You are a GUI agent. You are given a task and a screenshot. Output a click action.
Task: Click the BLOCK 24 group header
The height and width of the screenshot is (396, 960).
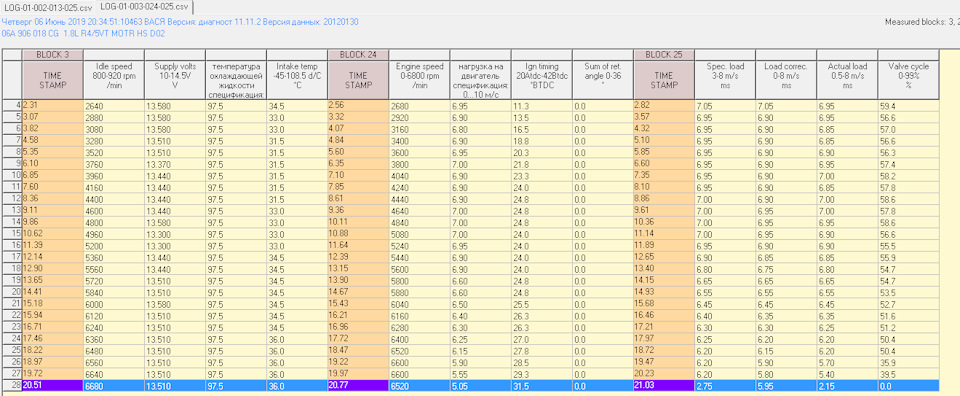[358, 54]
